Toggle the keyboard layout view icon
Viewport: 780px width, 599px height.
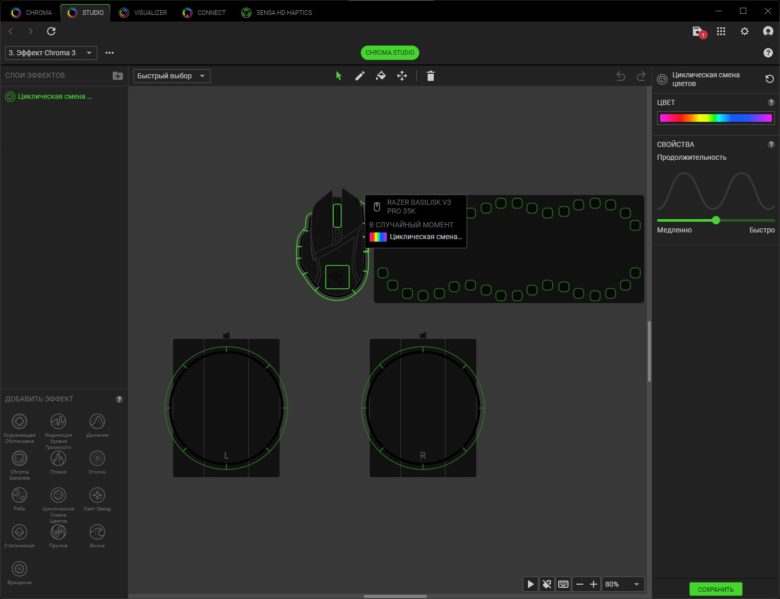point(563,584)
